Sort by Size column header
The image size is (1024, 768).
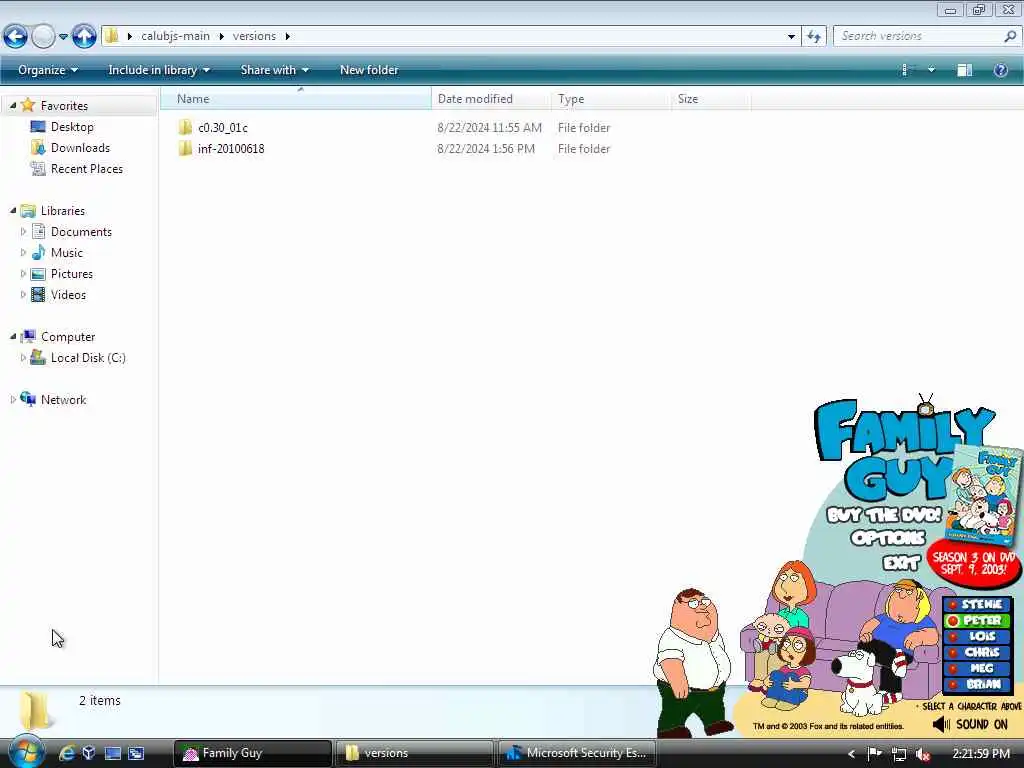pyautogui.click(x=711, y=99)
